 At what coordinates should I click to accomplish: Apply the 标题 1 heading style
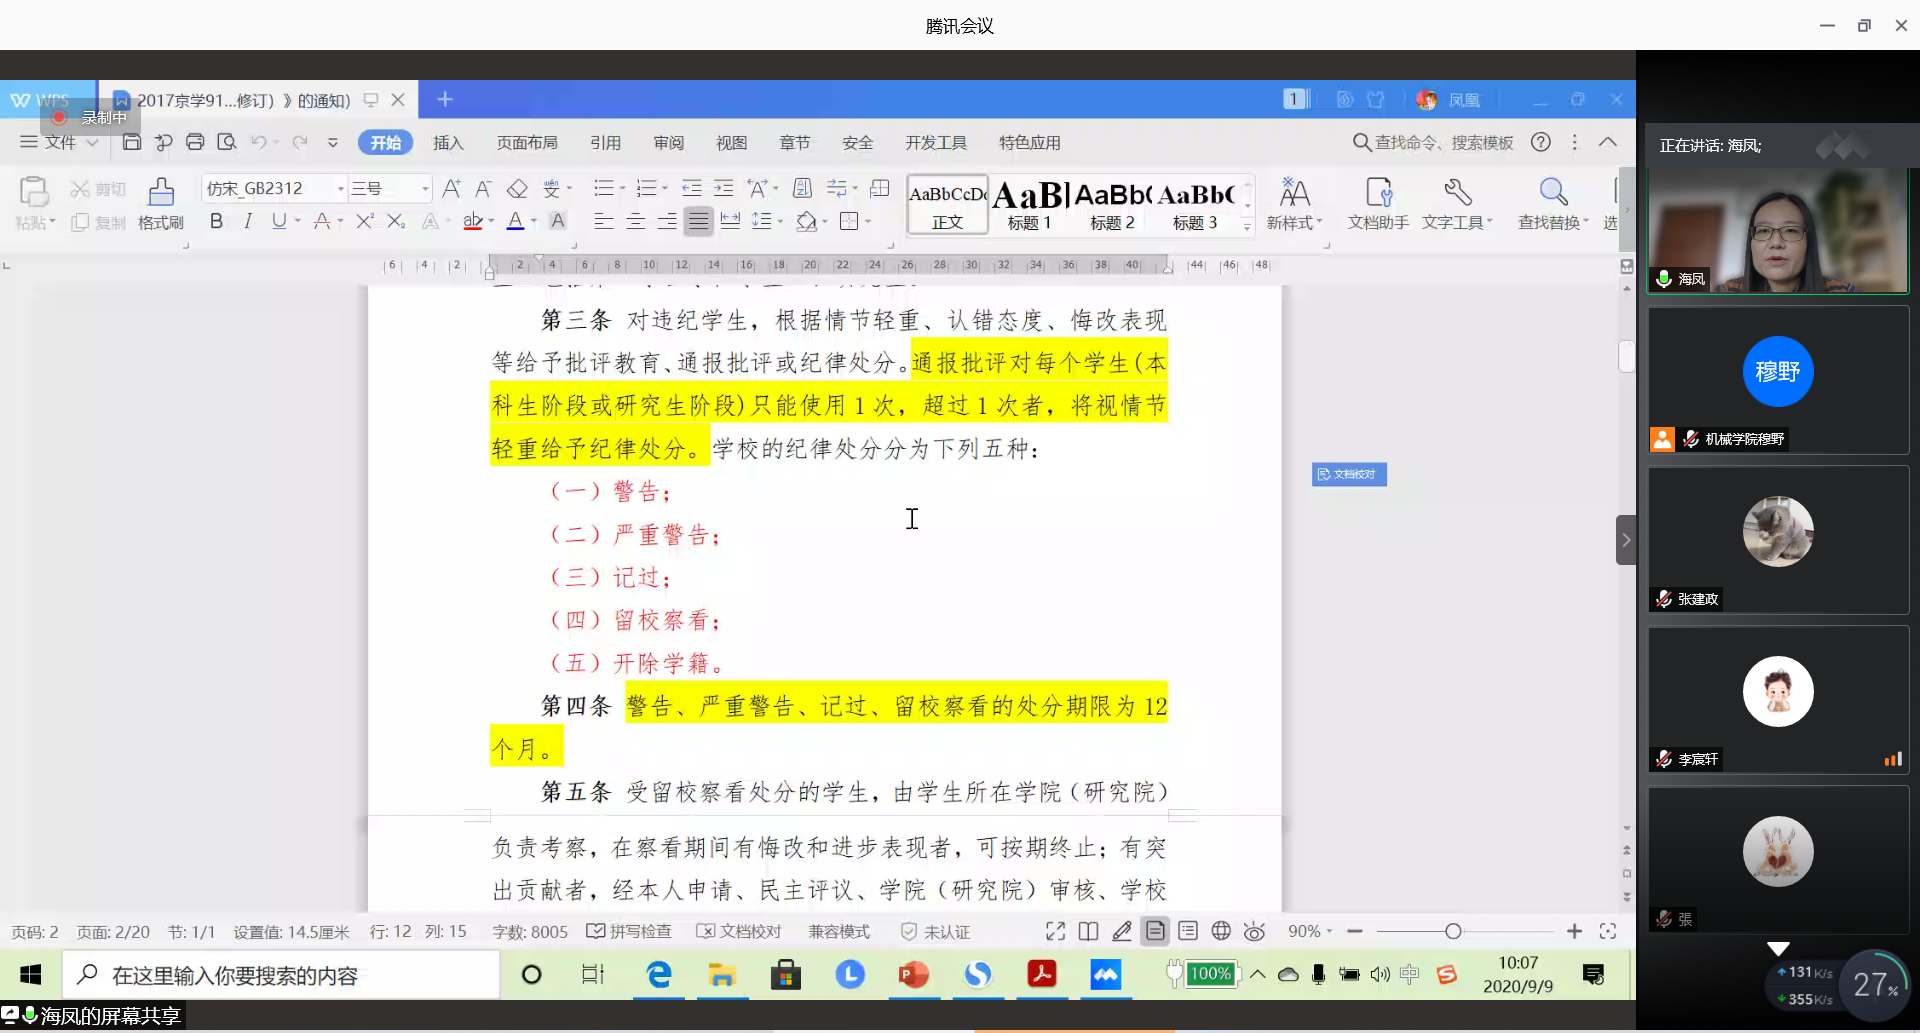click(1030, 203)
